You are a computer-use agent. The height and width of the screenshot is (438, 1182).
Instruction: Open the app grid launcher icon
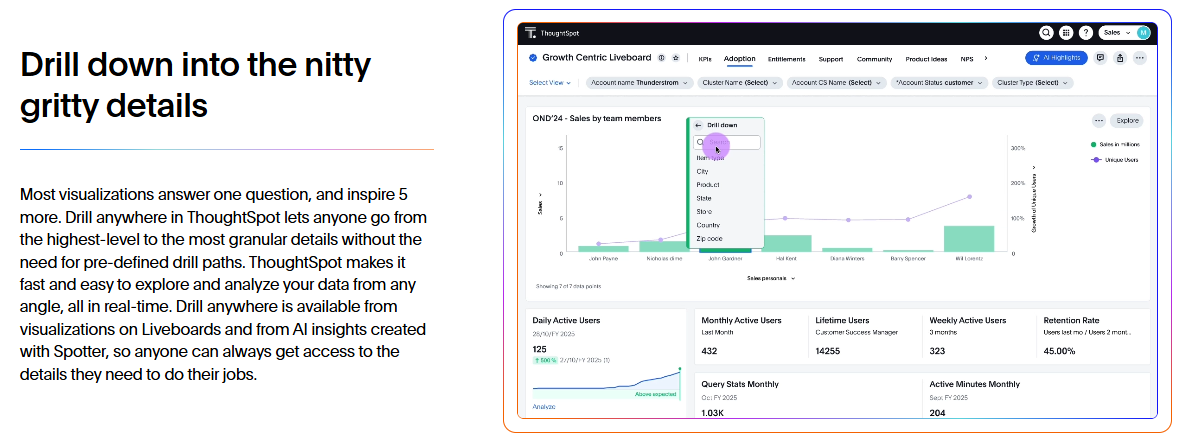1066,33
